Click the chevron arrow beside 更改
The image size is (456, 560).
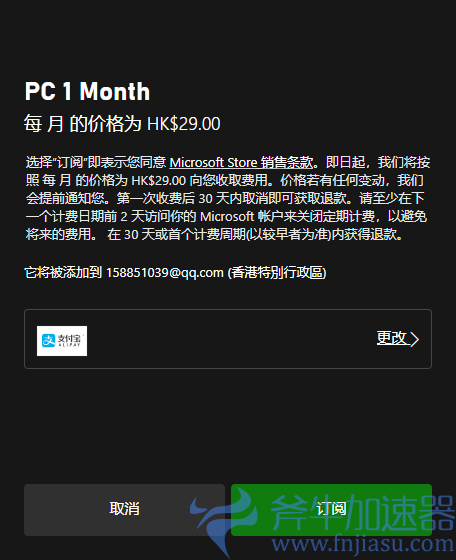click(x=414, y=339)
